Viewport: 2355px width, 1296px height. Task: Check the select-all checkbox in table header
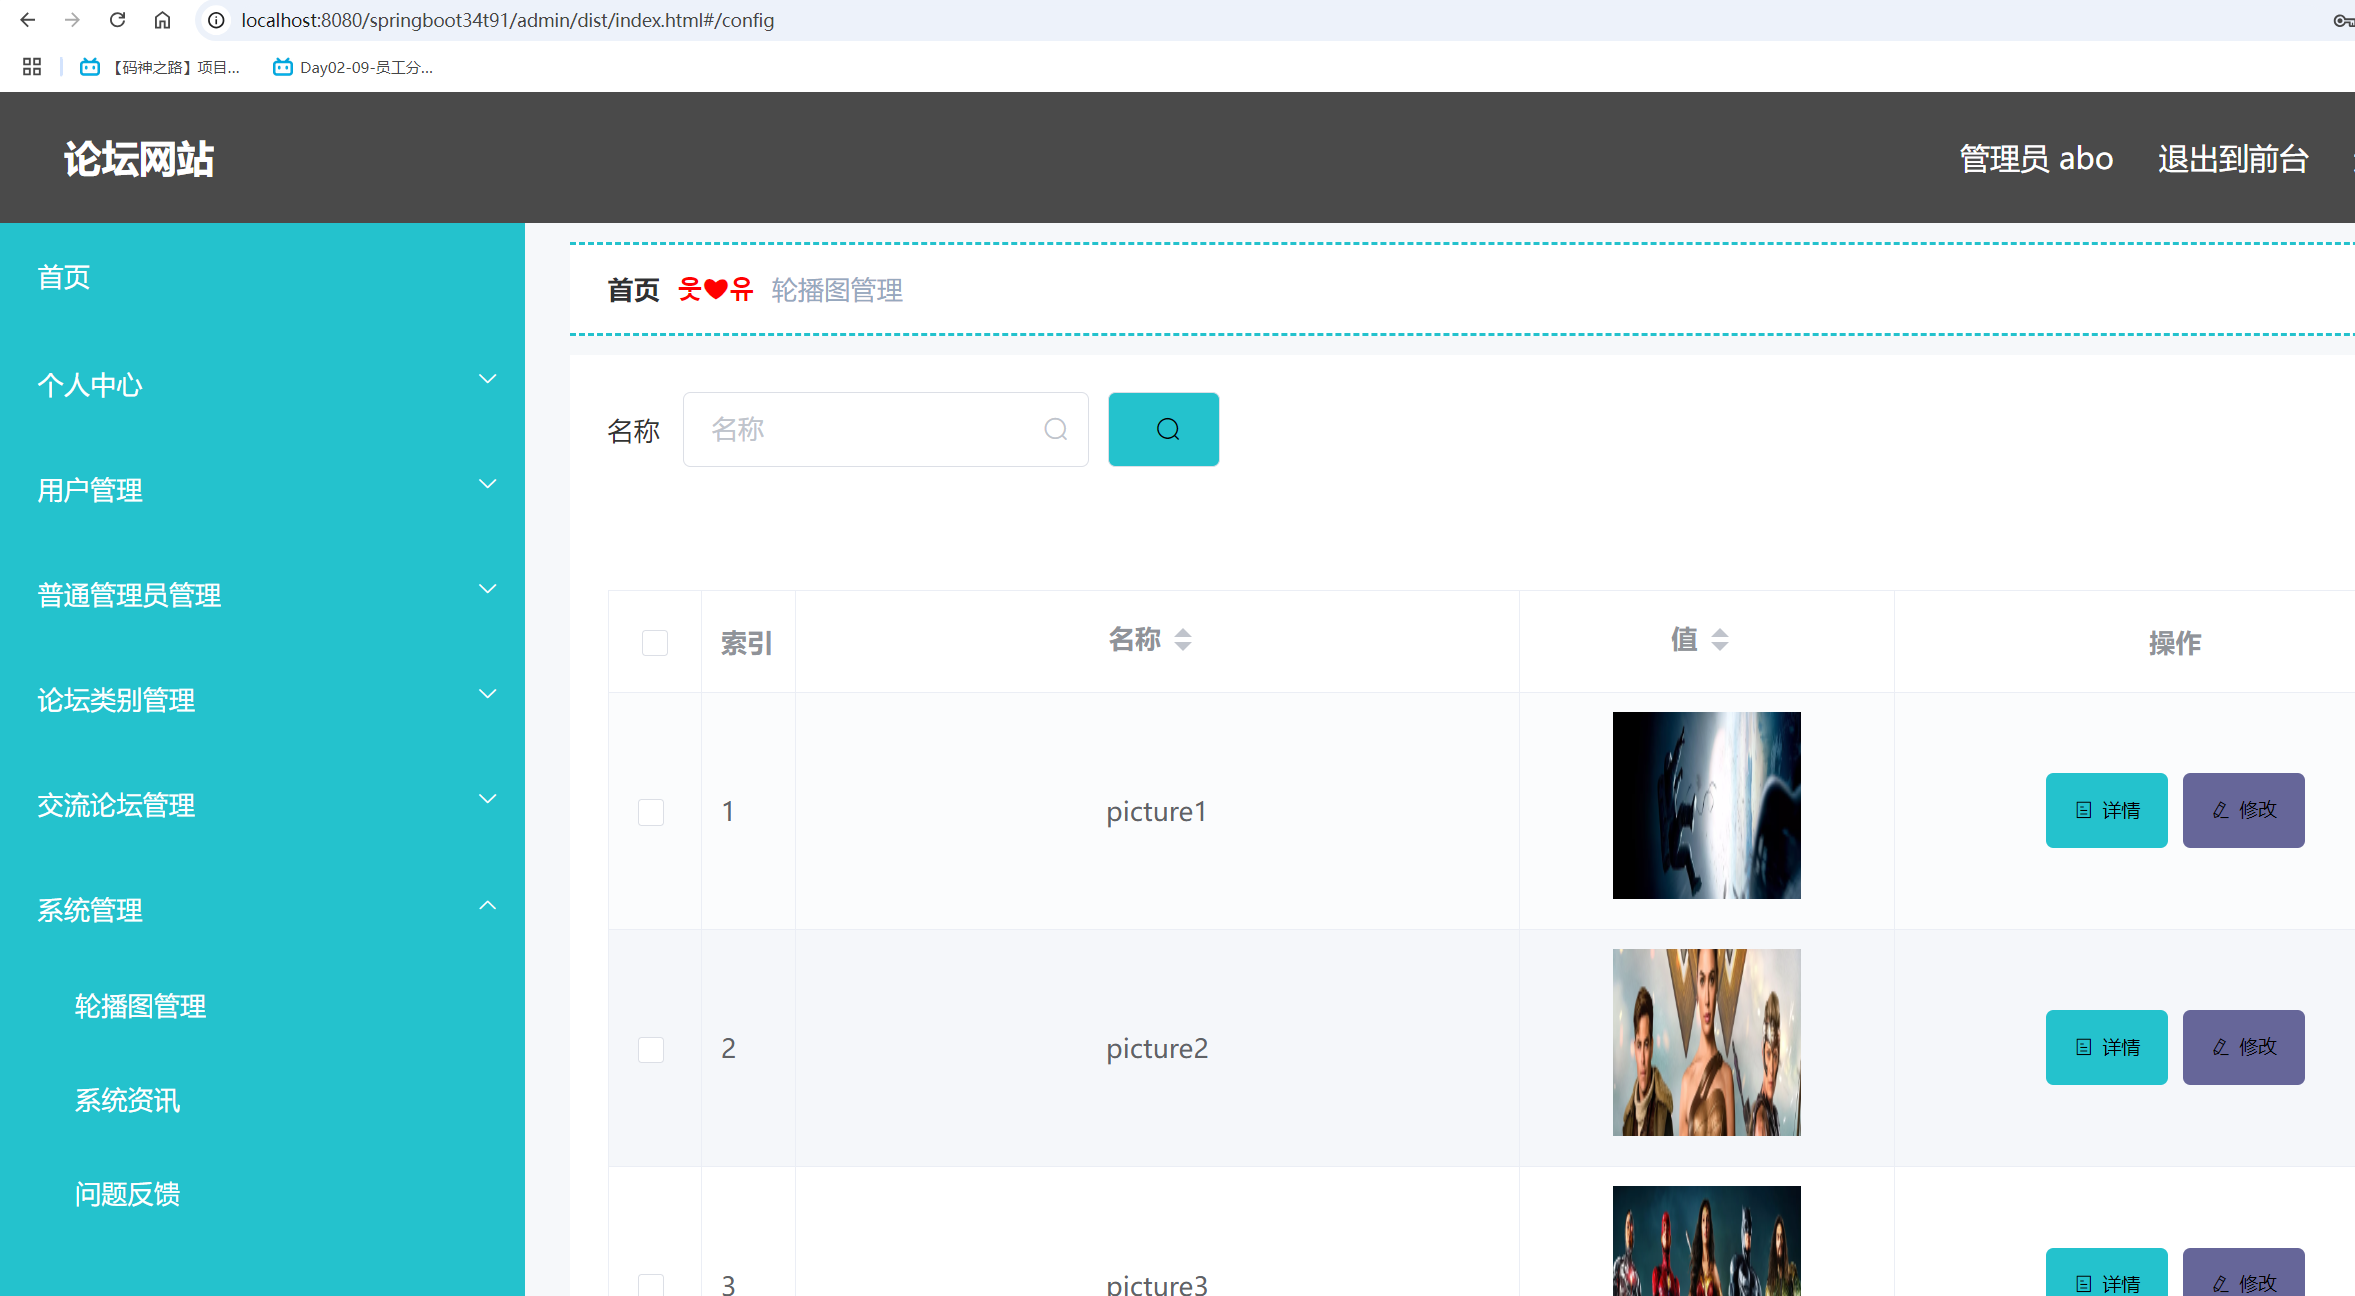(655, 642)
